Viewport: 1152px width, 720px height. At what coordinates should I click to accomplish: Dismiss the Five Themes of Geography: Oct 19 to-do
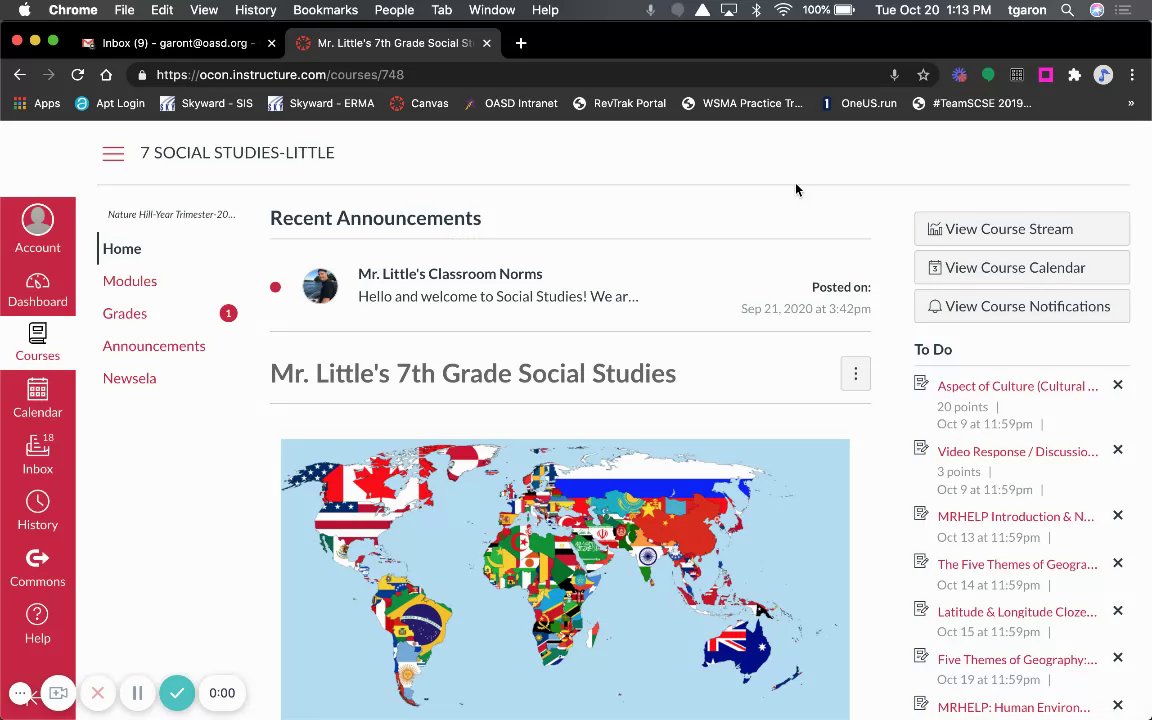1117,658
